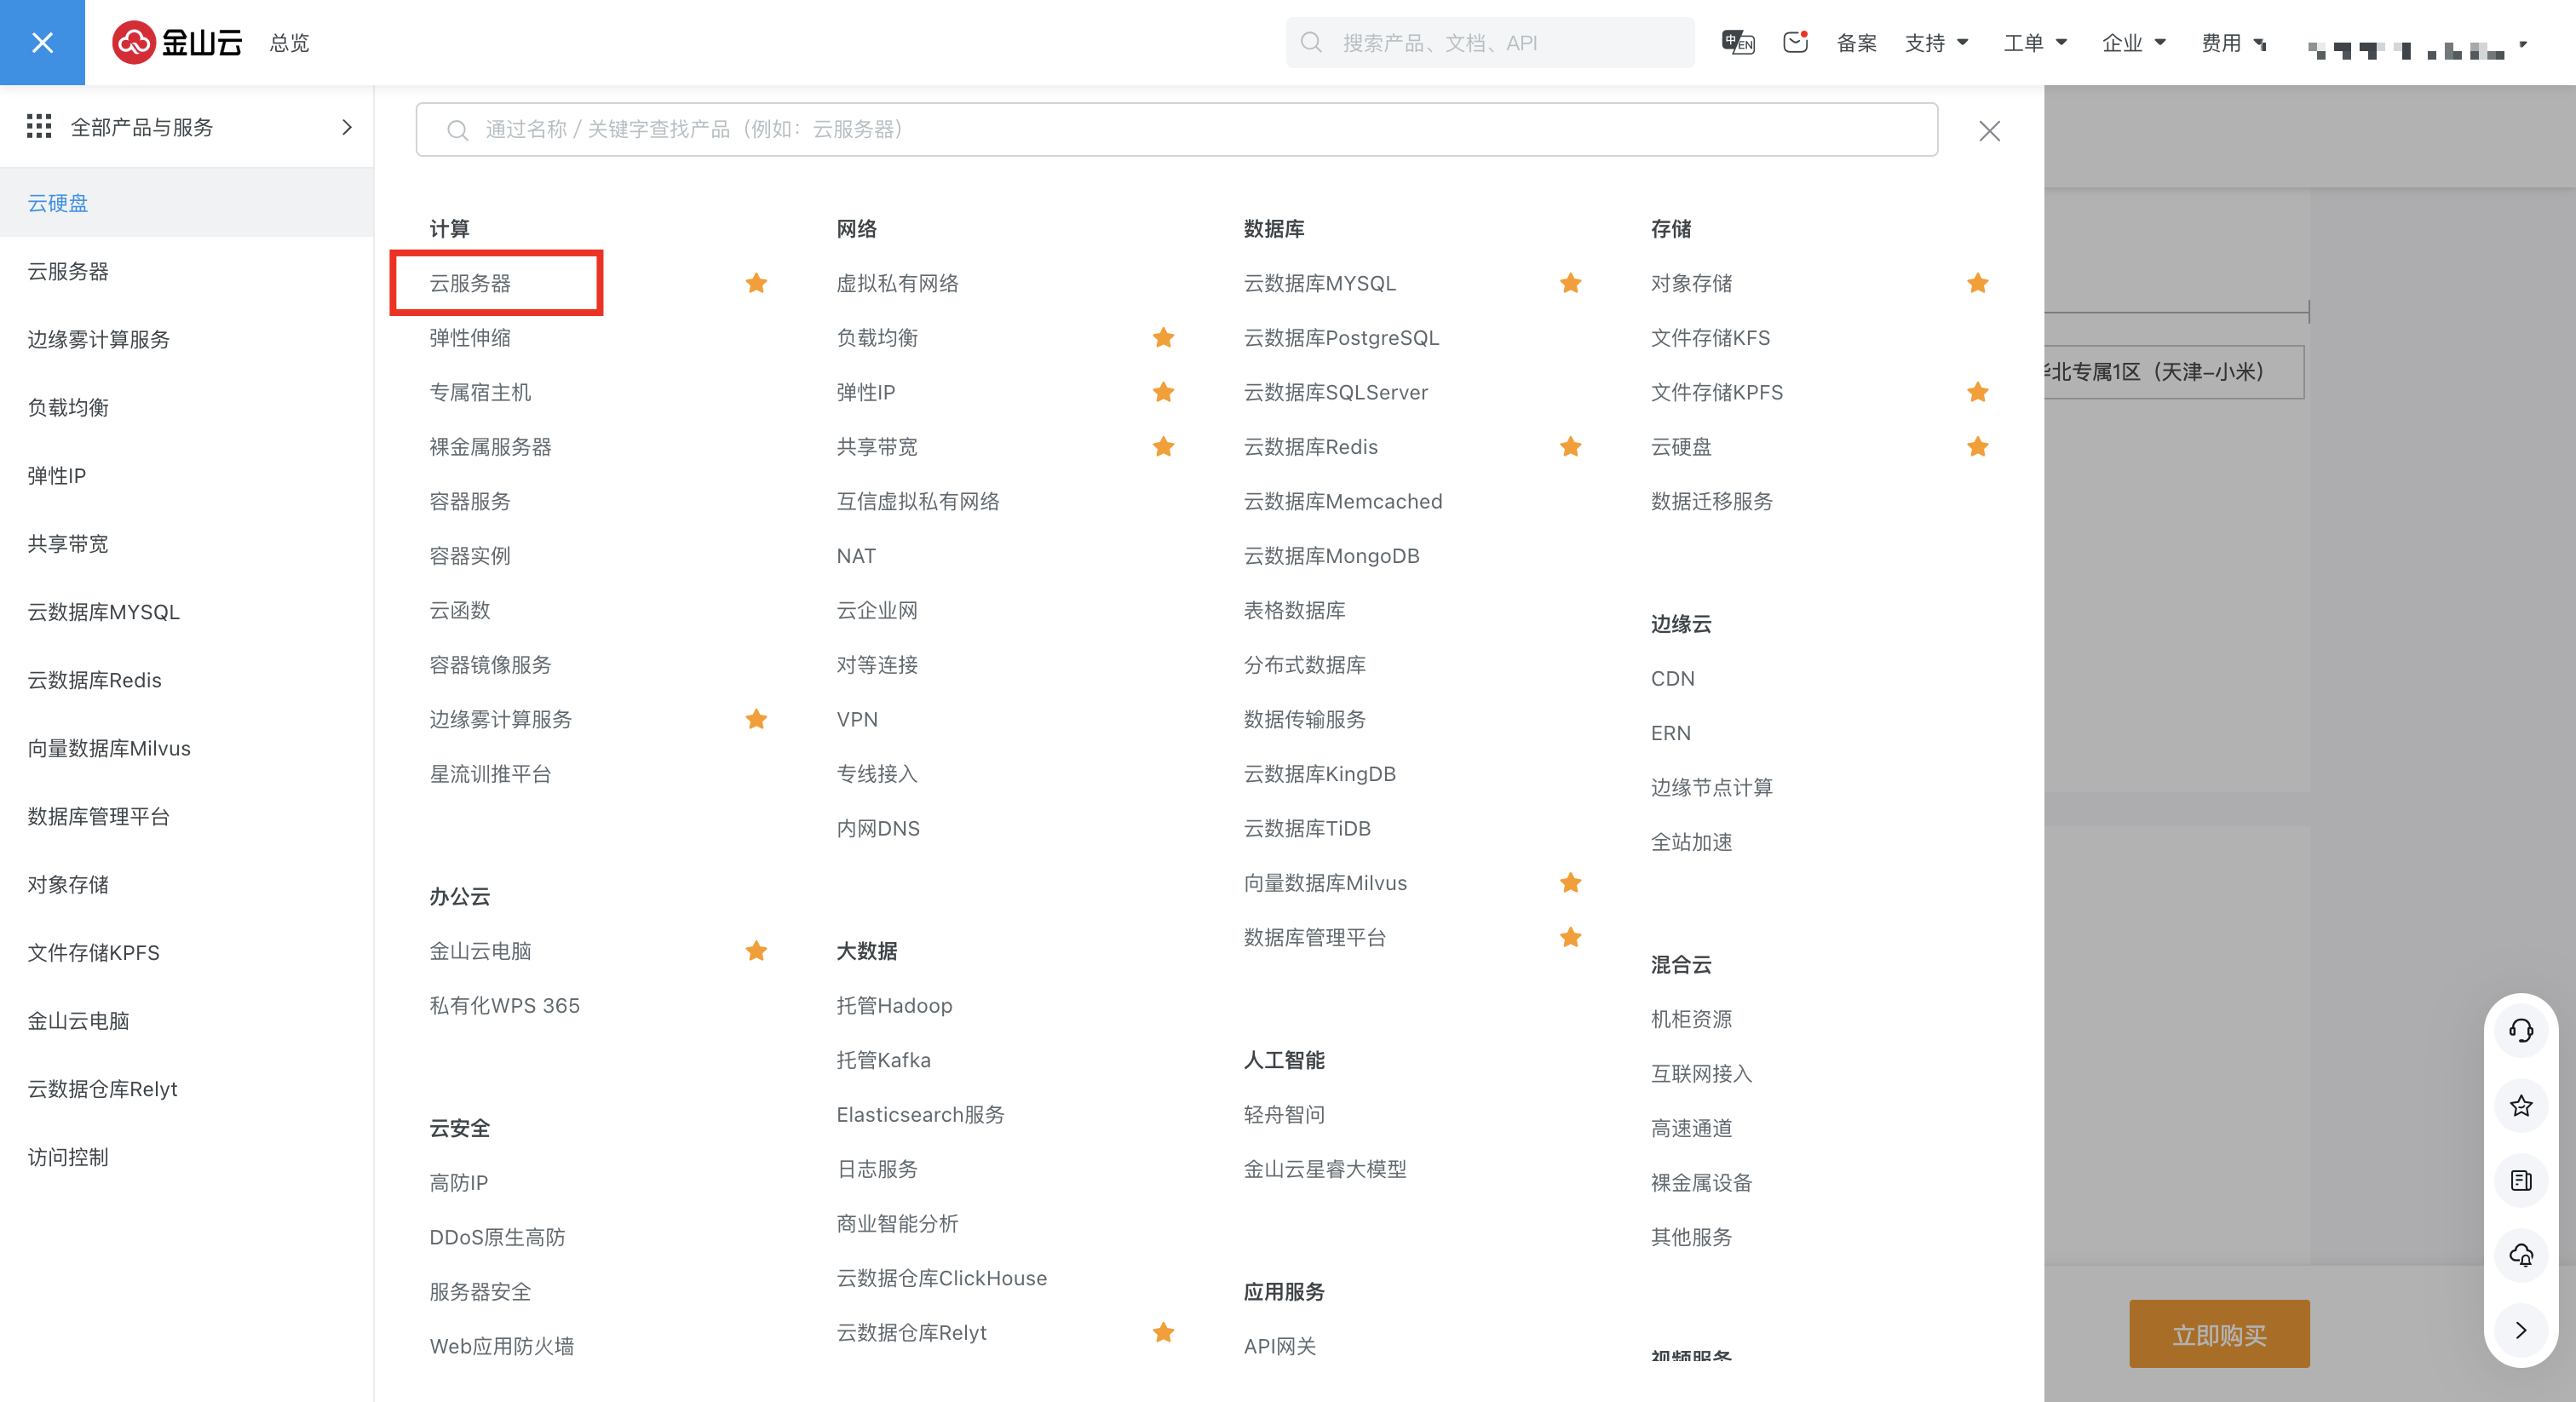Click the 立即购买 button
This screenshot has height=1402, width=2576.
click(x=2218, y=1334)
